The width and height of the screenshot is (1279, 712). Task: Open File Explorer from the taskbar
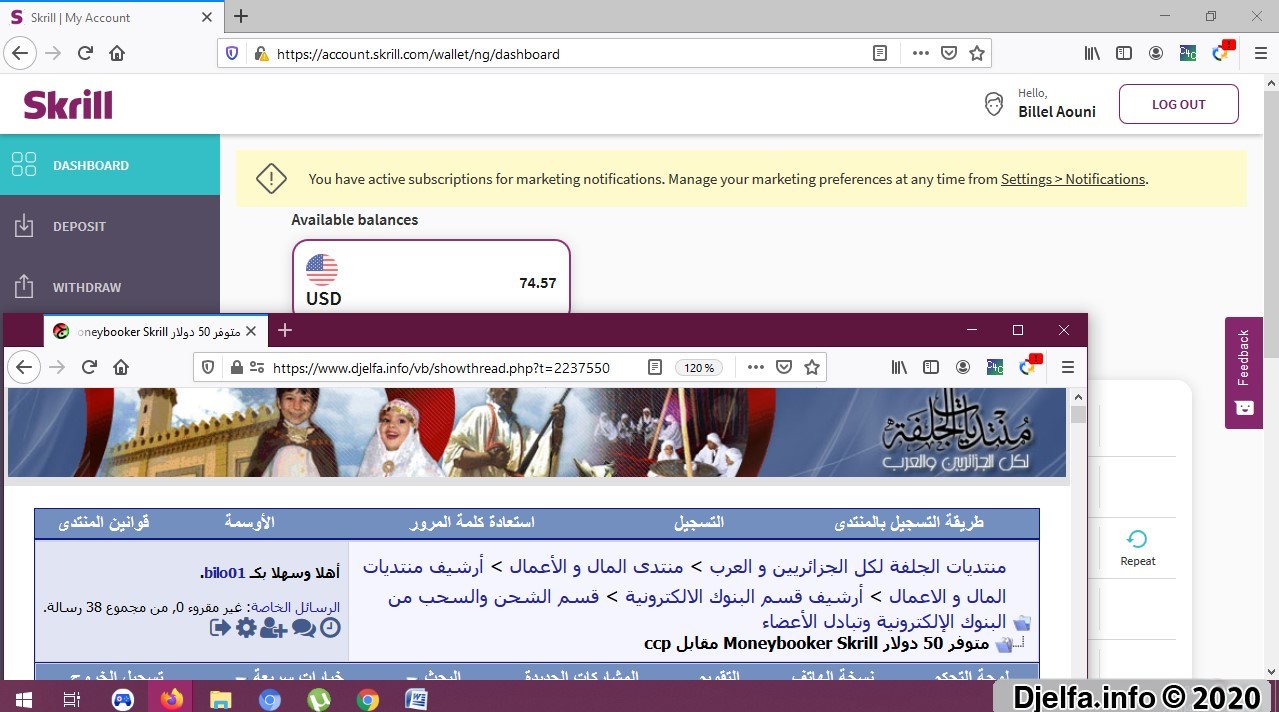coord(220,698)
